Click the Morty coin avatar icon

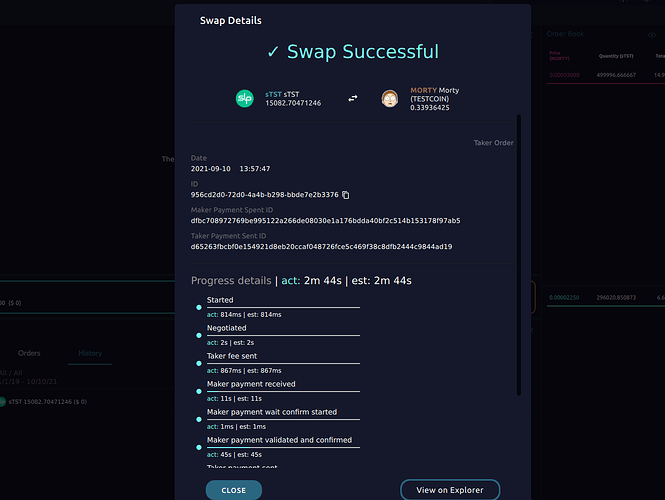coord(389,98)
